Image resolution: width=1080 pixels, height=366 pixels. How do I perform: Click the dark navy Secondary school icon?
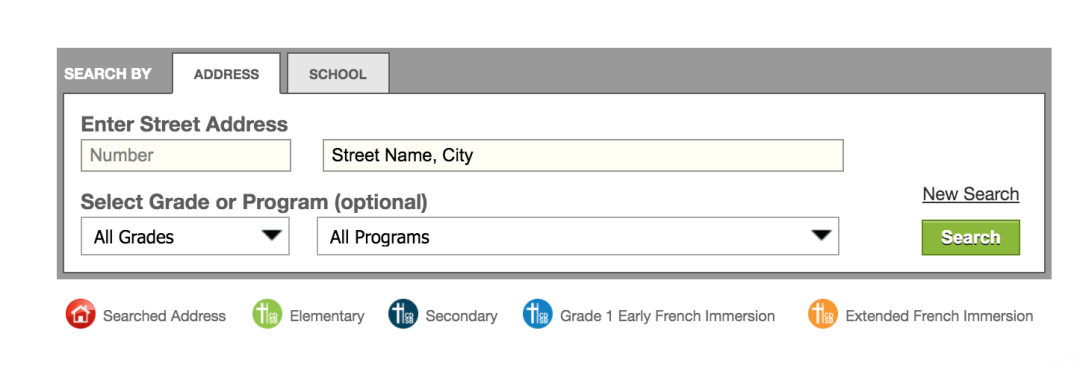(x=403, y=315)
